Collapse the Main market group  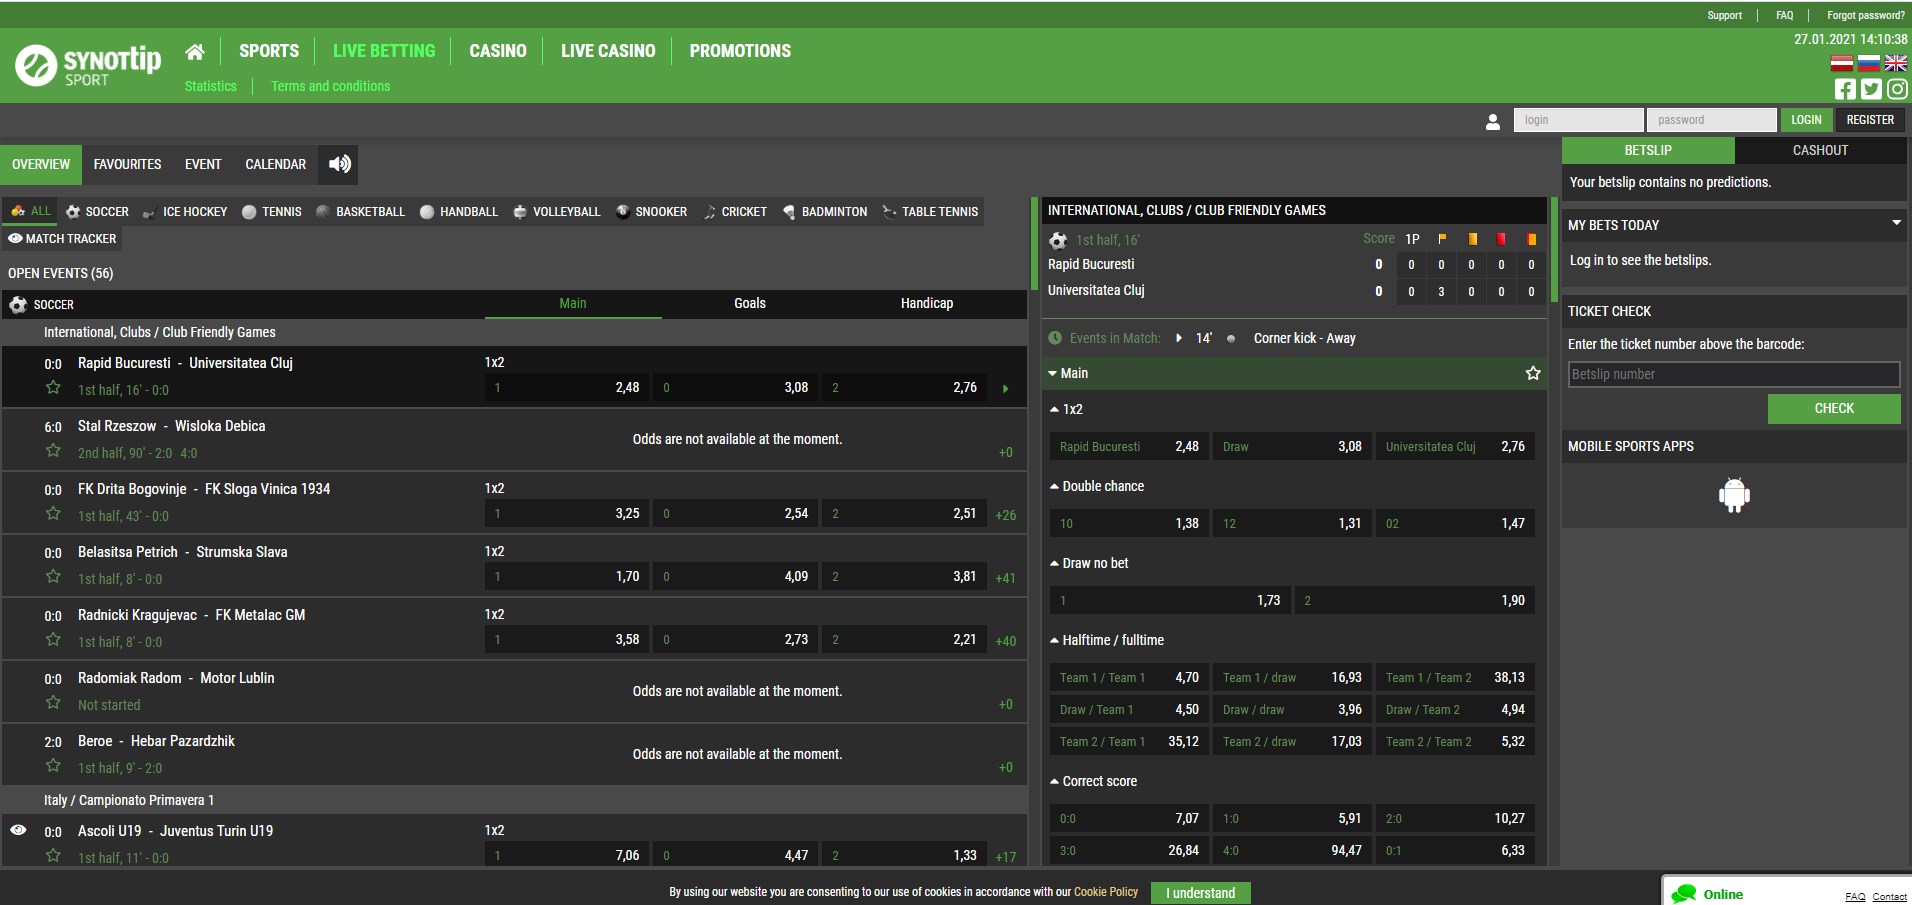pos(1052,373)
